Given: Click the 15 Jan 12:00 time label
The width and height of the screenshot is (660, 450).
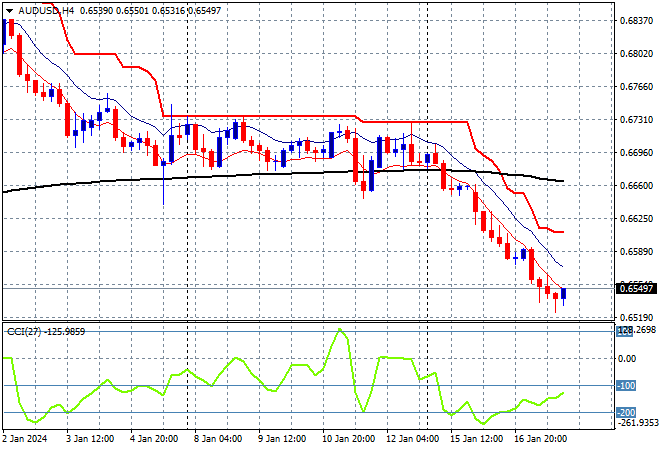Looking at the screenshot, I should coord(477,439).
